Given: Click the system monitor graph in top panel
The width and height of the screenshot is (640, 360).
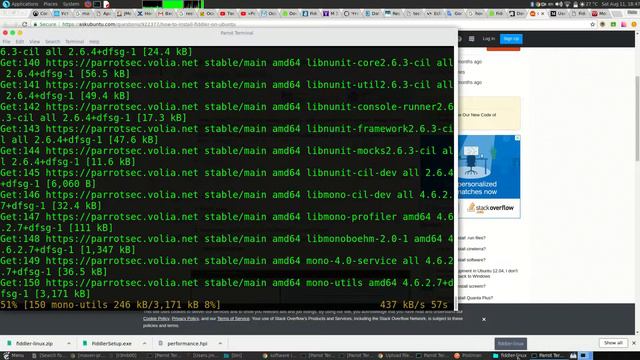Looking at the screenshot, I should click(173, 4).
